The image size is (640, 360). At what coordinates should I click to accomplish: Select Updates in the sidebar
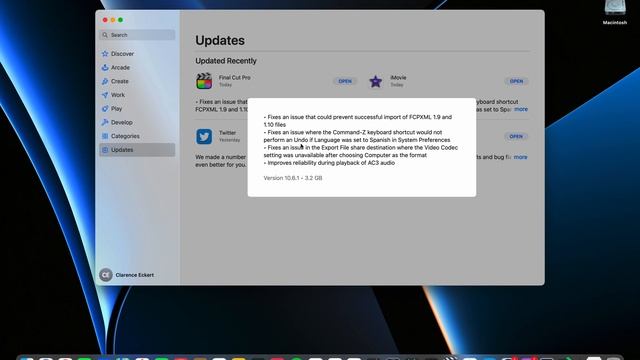click(x=137, y=150)
